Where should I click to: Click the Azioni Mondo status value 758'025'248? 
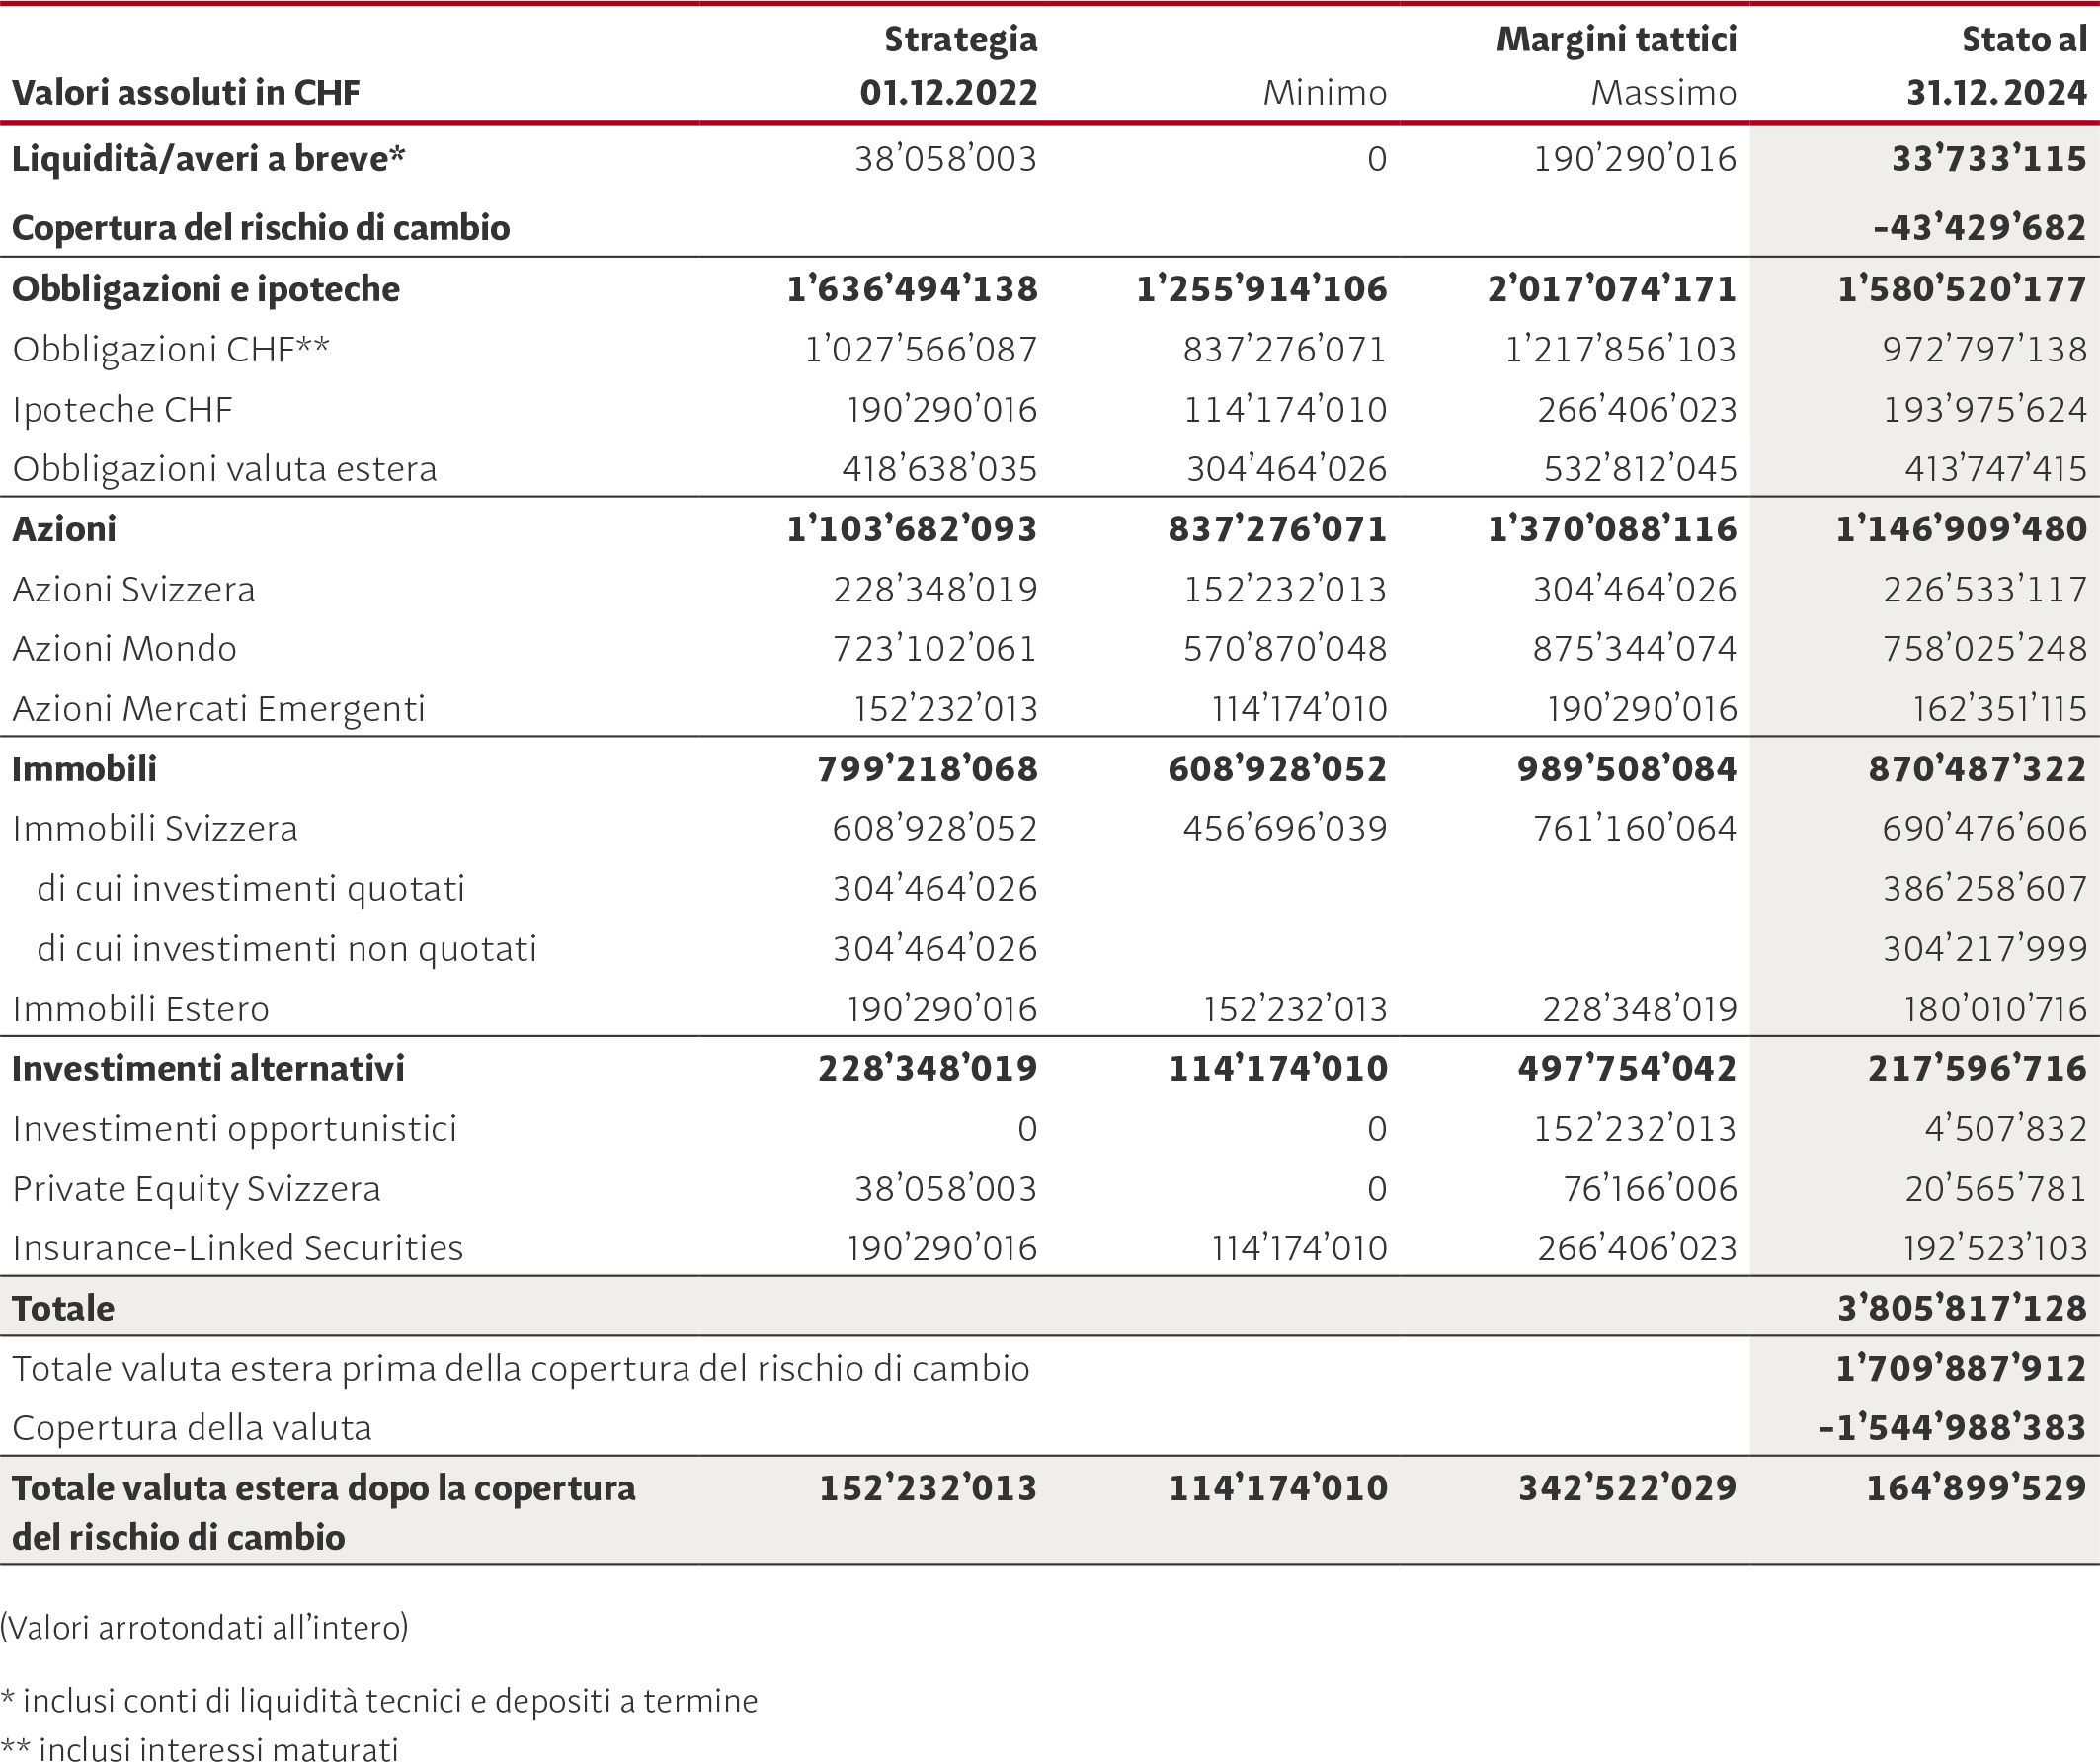[x=1984, y=648]
